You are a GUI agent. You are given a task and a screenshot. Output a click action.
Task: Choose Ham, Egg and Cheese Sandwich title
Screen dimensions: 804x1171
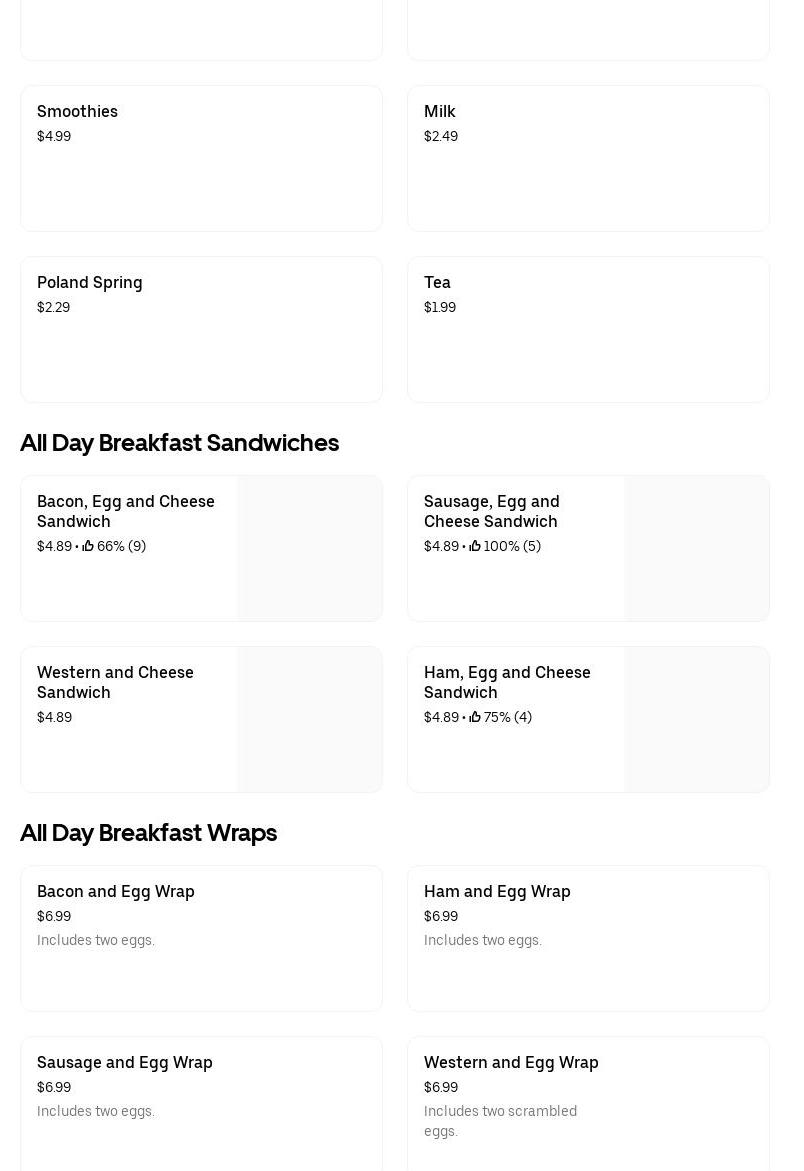coord(507,682)
